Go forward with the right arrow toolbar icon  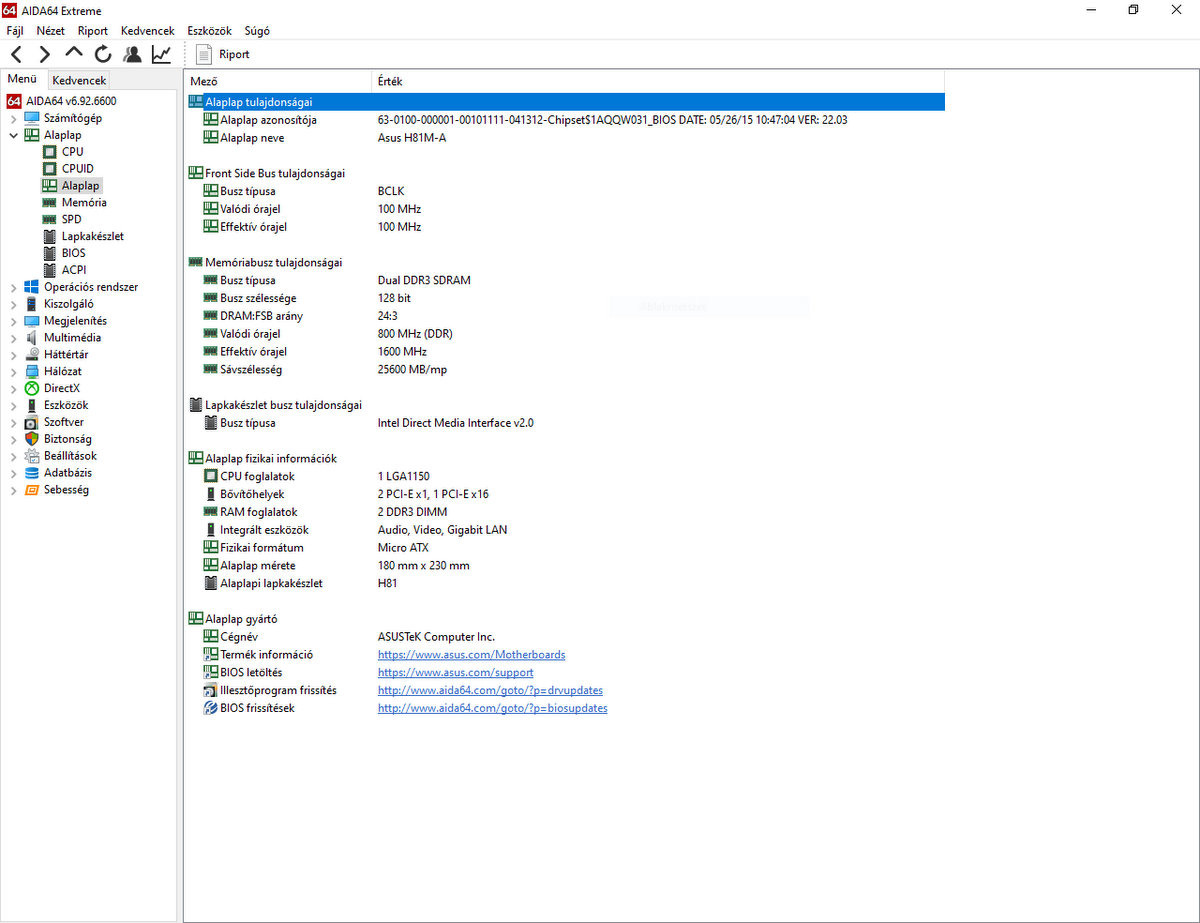(45, 54)
